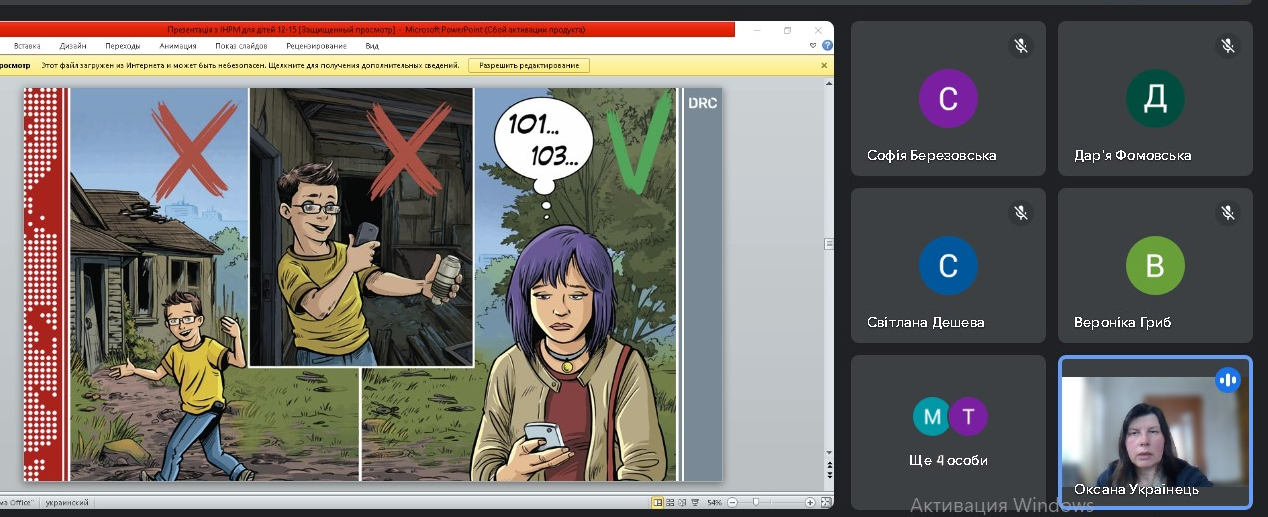This screenshot has width=1268, height=517.
Task: Open the Переходы ribbon tab
Action: [123, 45]
